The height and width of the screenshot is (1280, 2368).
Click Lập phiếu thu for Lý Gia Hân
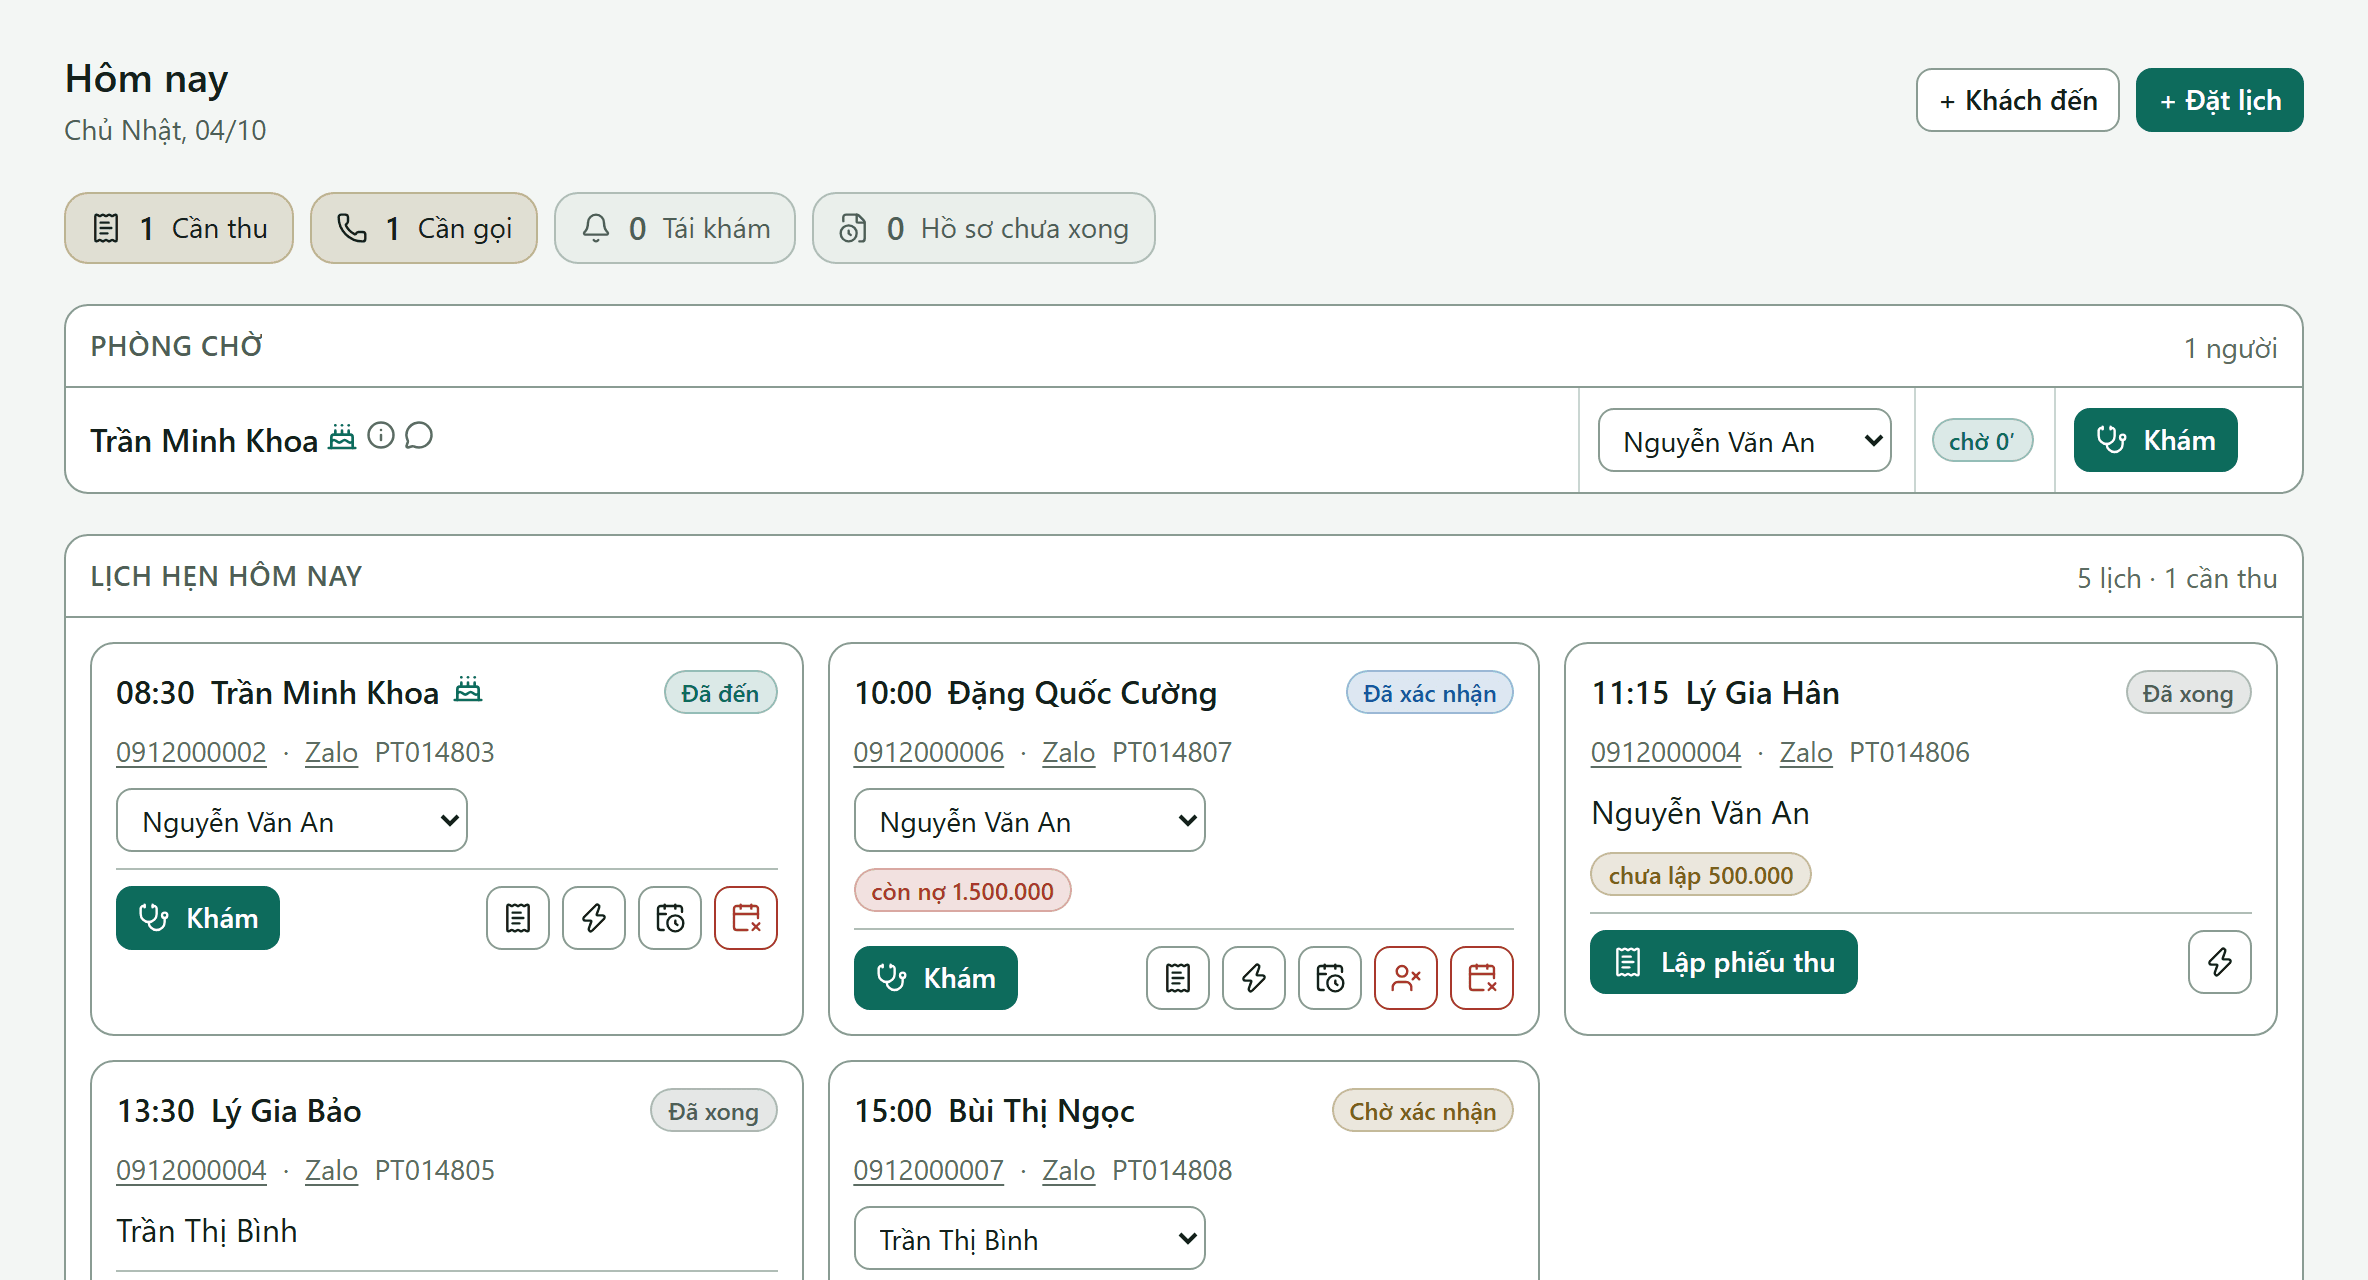click(1724, 962)
